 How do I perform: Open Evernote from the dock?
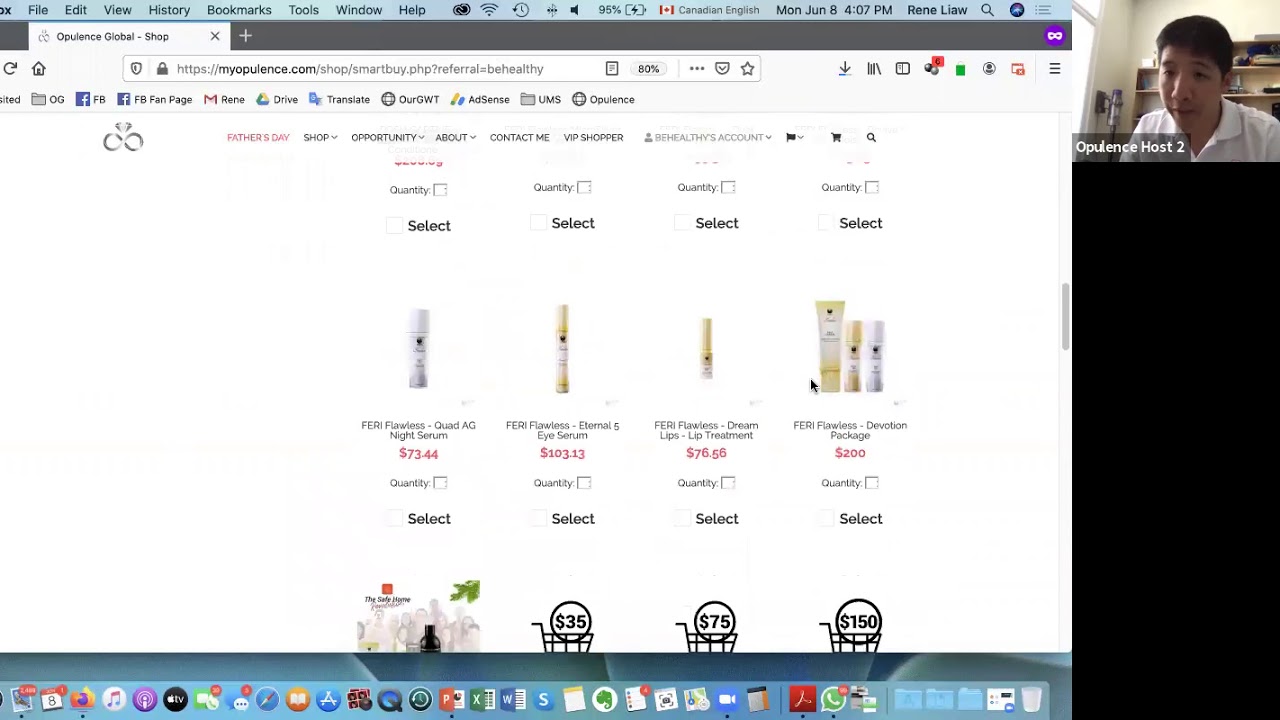point(604,700)
